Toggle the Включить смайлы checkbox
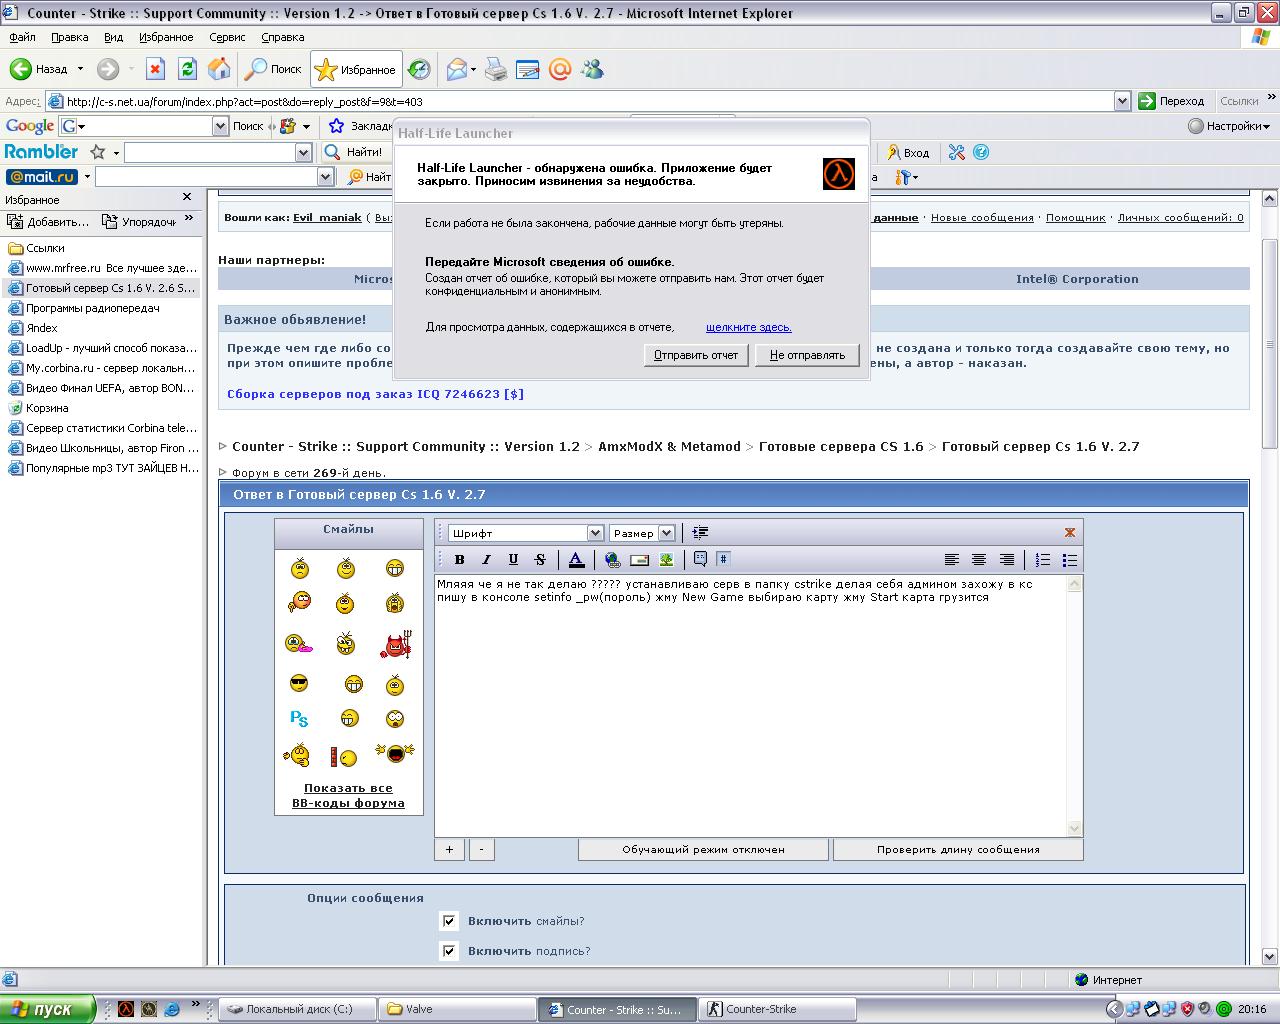The image size is (1280, 1024). 449,921
